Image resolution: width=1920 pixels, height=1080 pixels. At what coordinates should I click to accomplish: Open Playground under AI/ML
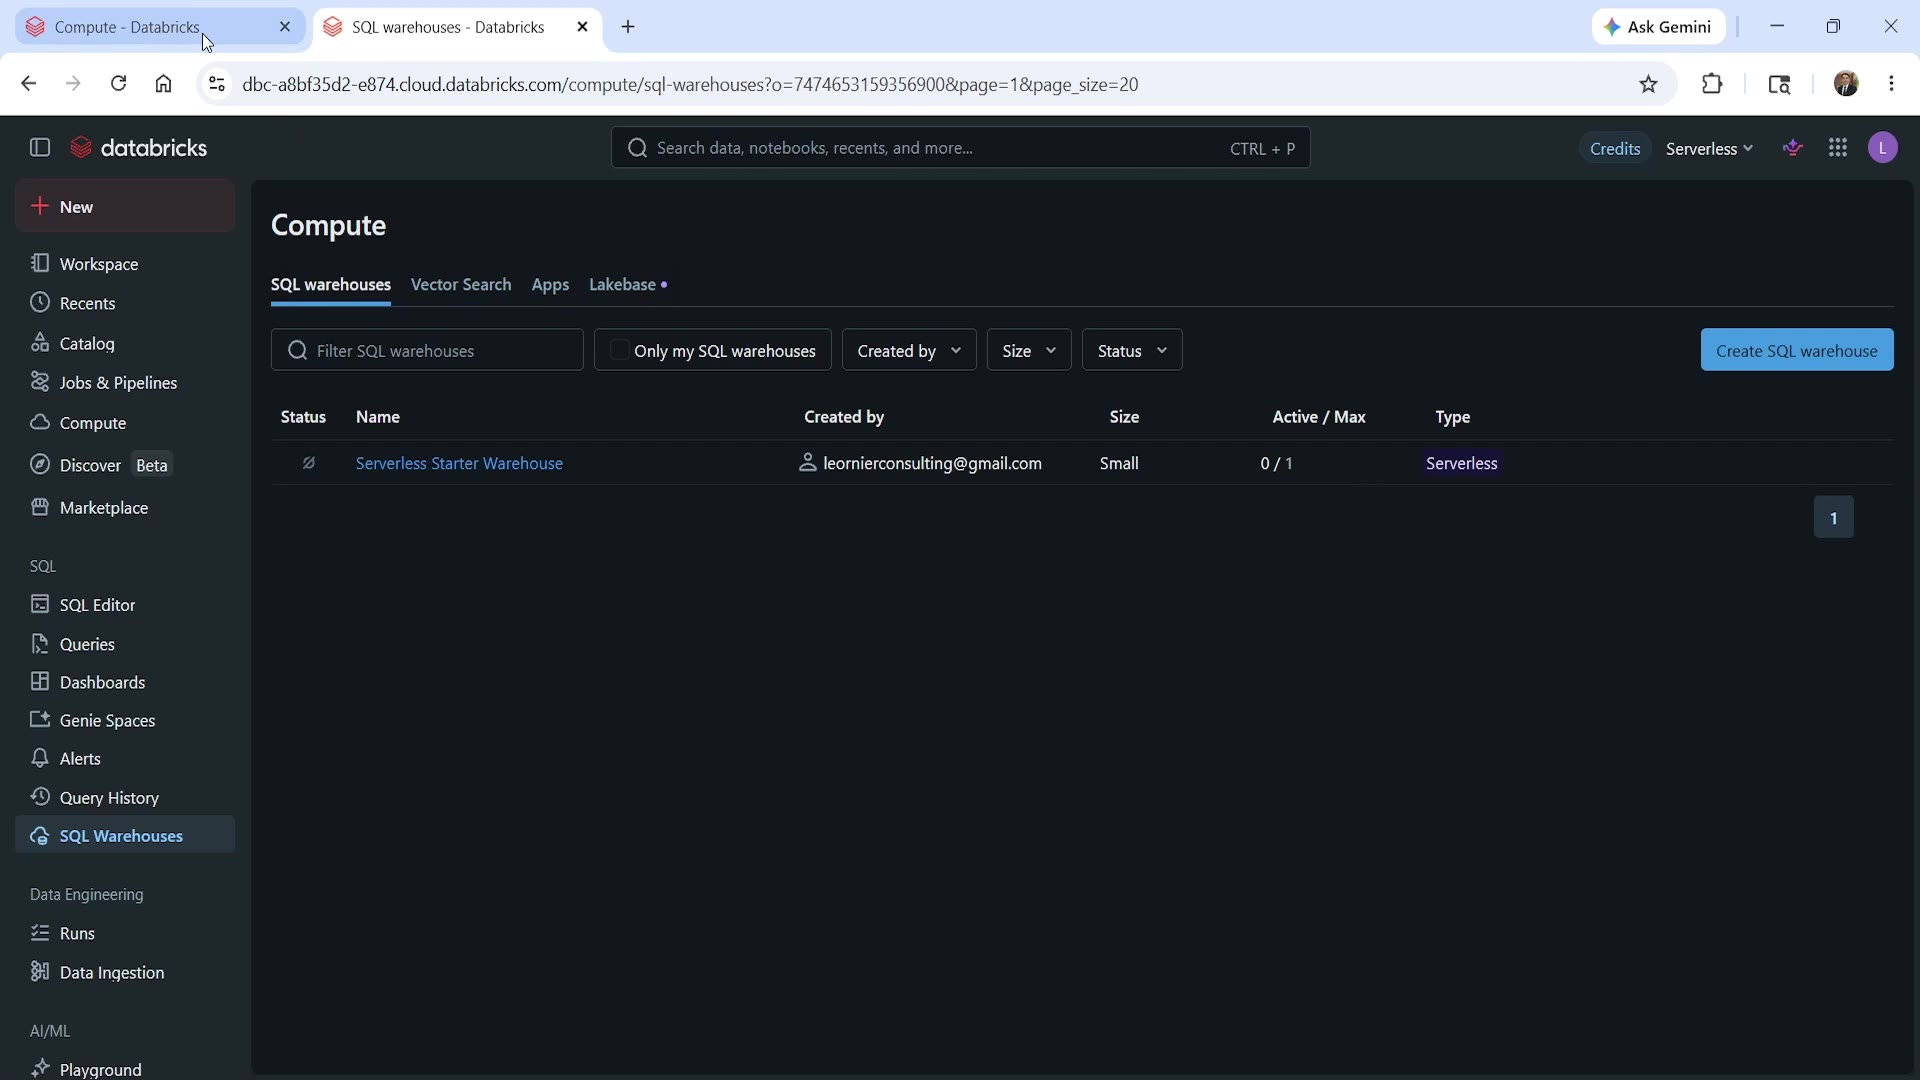(x=125, y=1069)
